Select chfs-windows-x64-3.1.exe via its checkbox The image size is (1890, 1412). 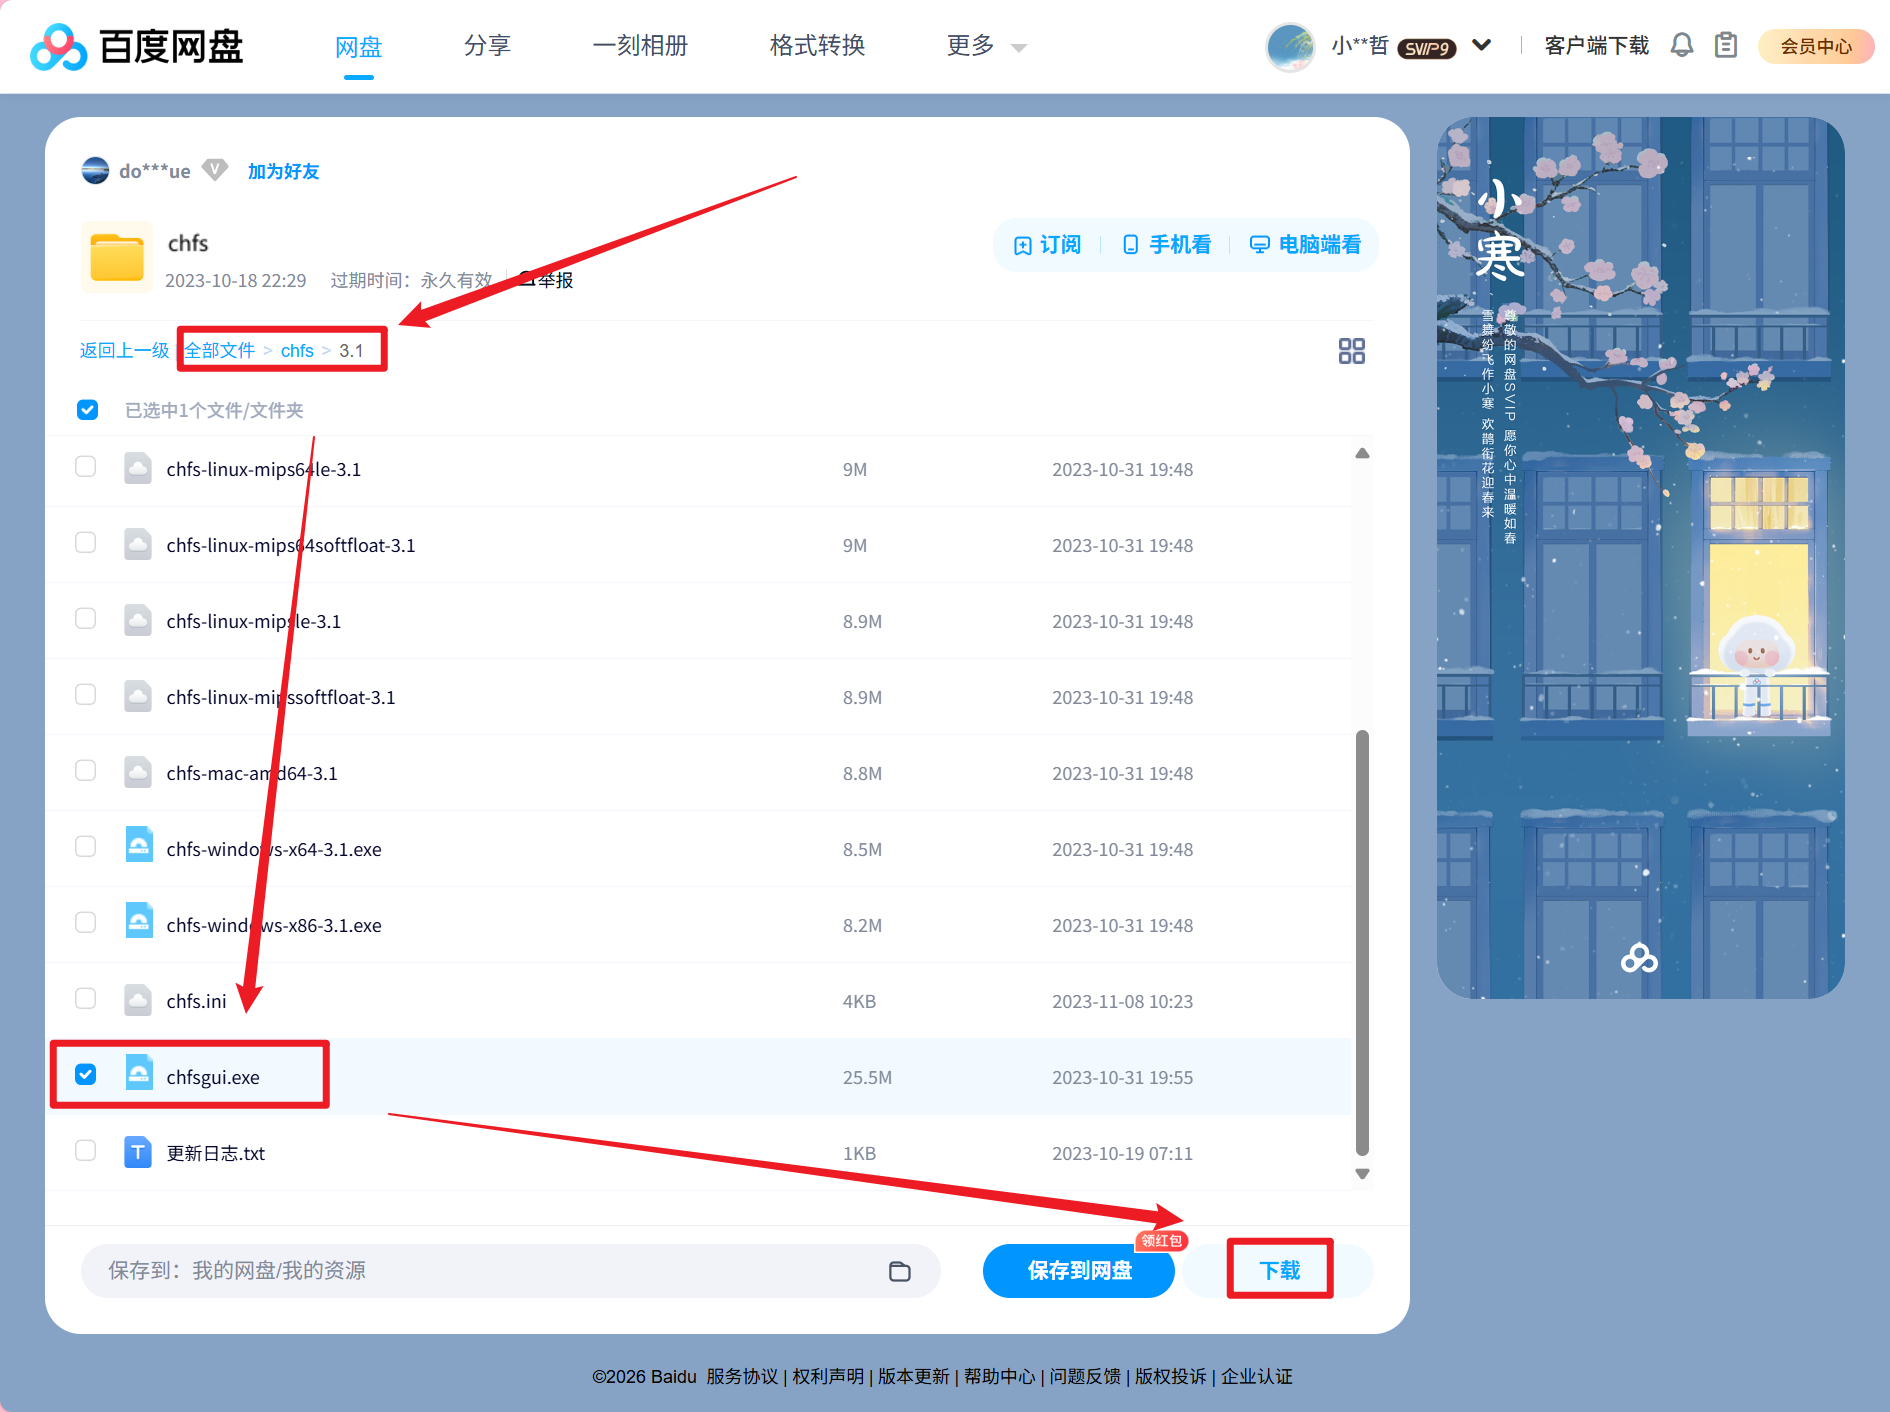(x=86, y=846)
